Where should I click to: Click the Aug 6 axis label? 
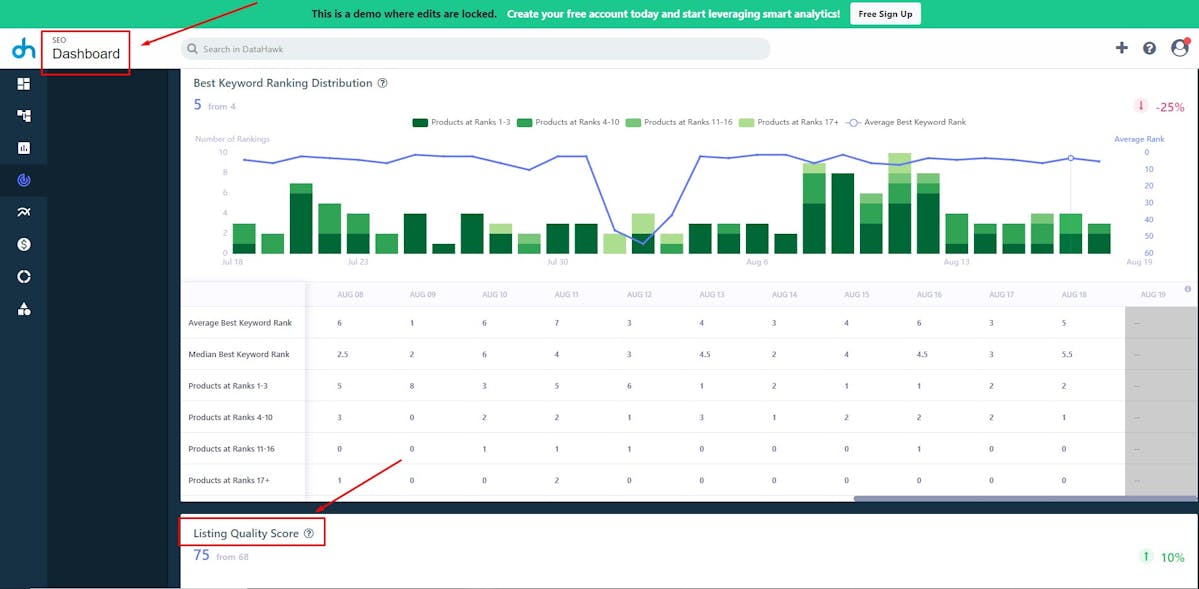756,262
